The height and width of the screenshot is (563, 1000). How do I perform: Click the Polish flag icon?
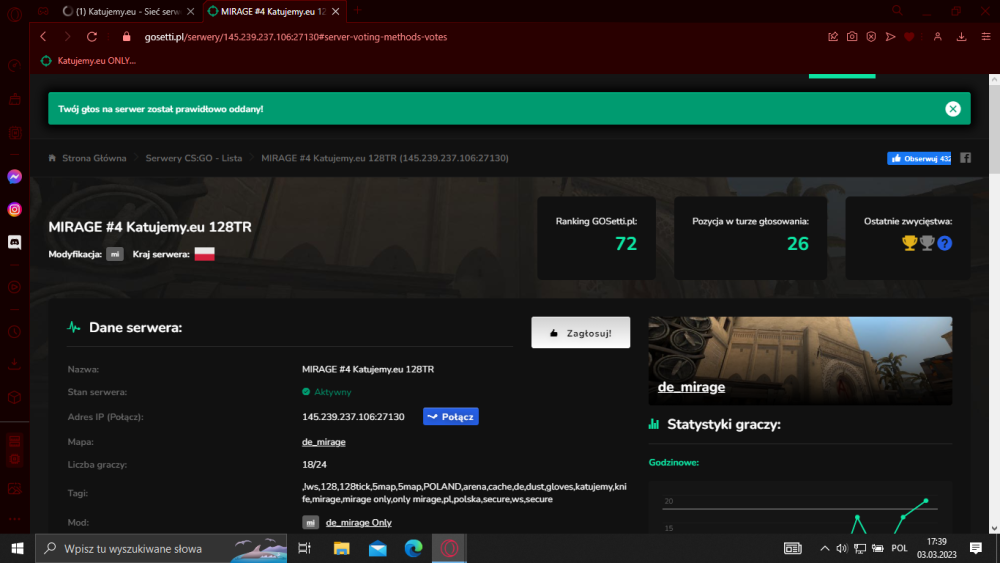205,254
